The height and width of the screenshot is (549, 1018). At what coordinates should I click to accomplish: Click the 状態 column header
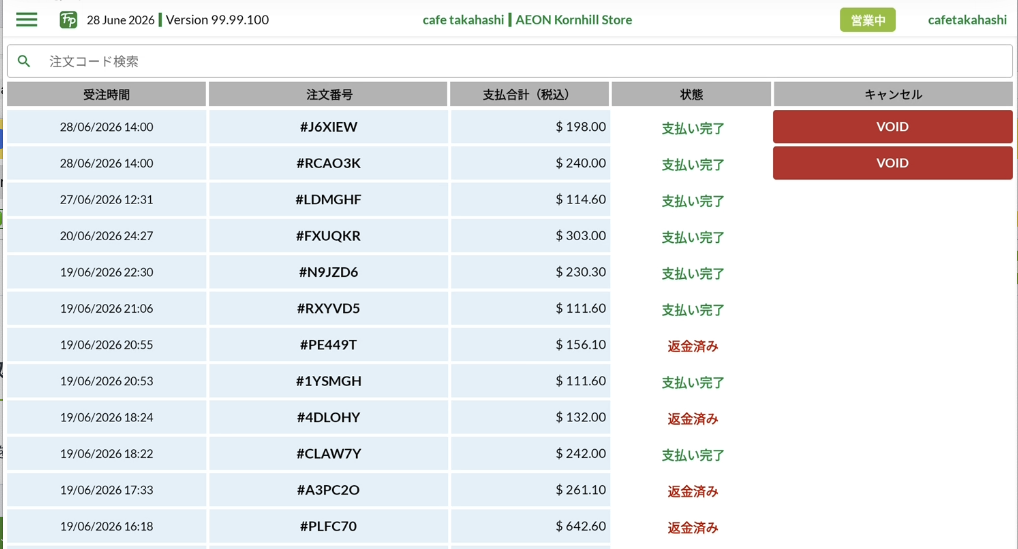(x=691, y=94)
